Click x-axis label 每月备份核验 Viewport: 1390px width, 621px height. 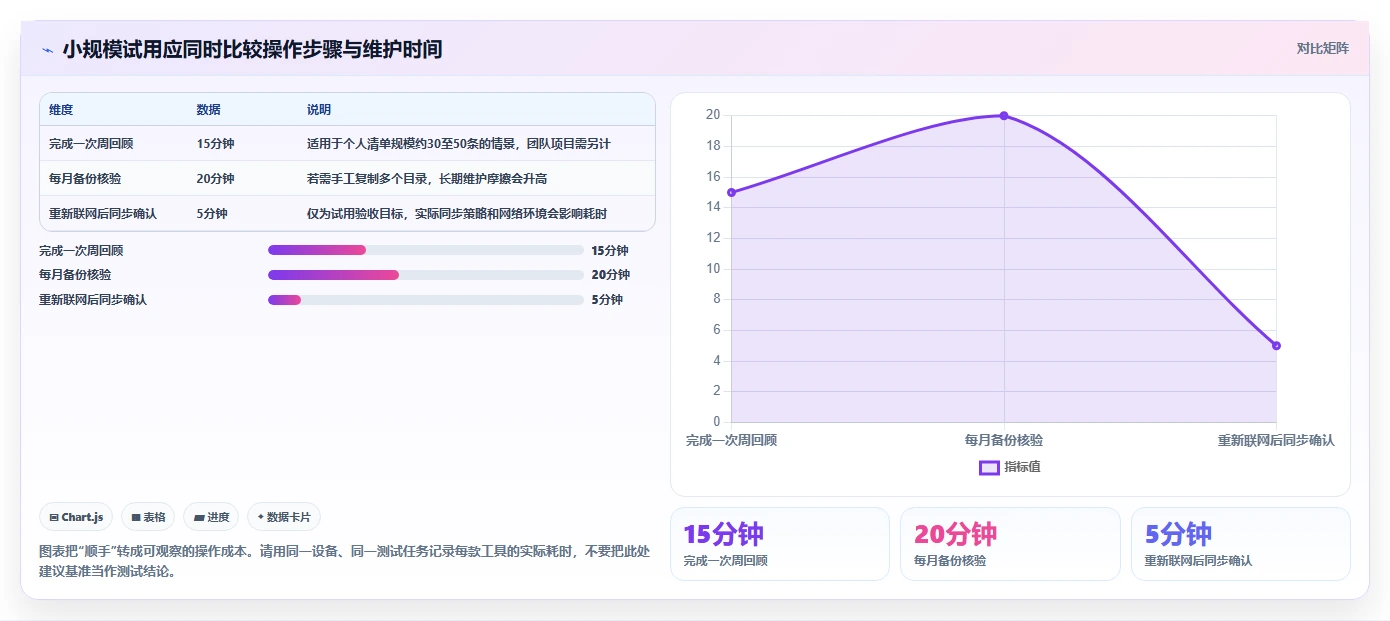click(x=1004, y=440)
